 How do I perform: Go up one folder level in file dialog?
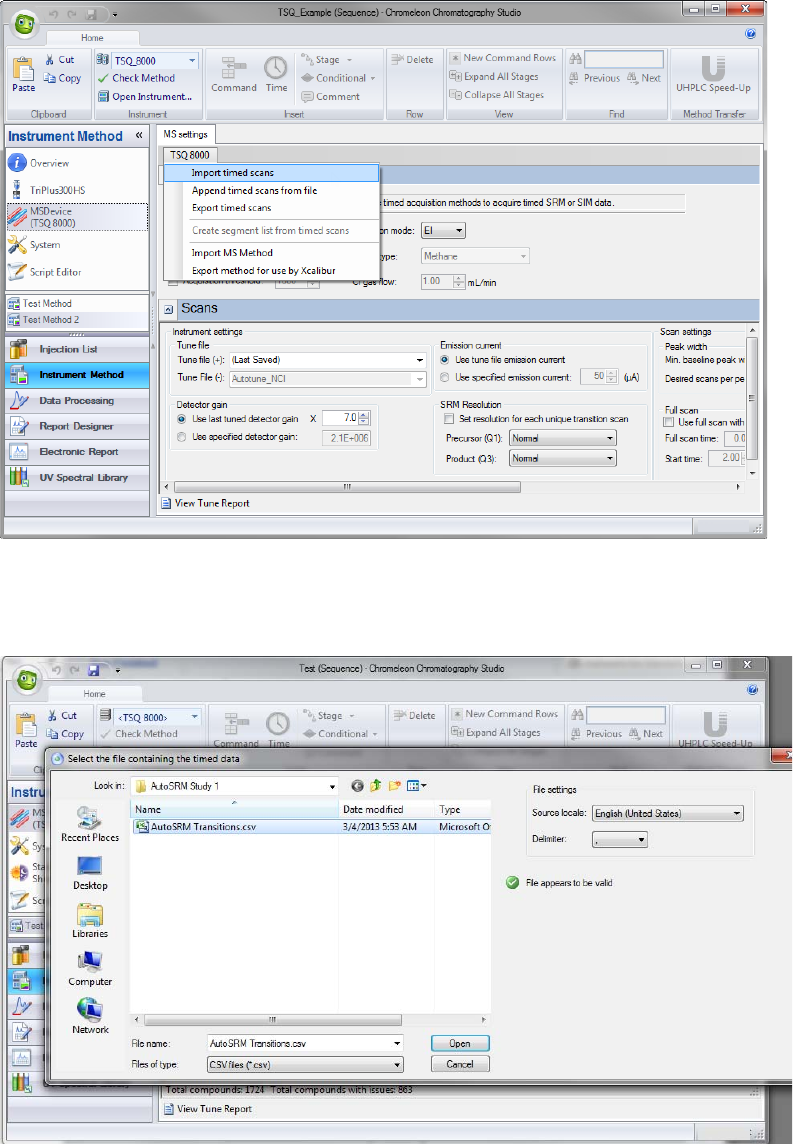coord(376,786)
